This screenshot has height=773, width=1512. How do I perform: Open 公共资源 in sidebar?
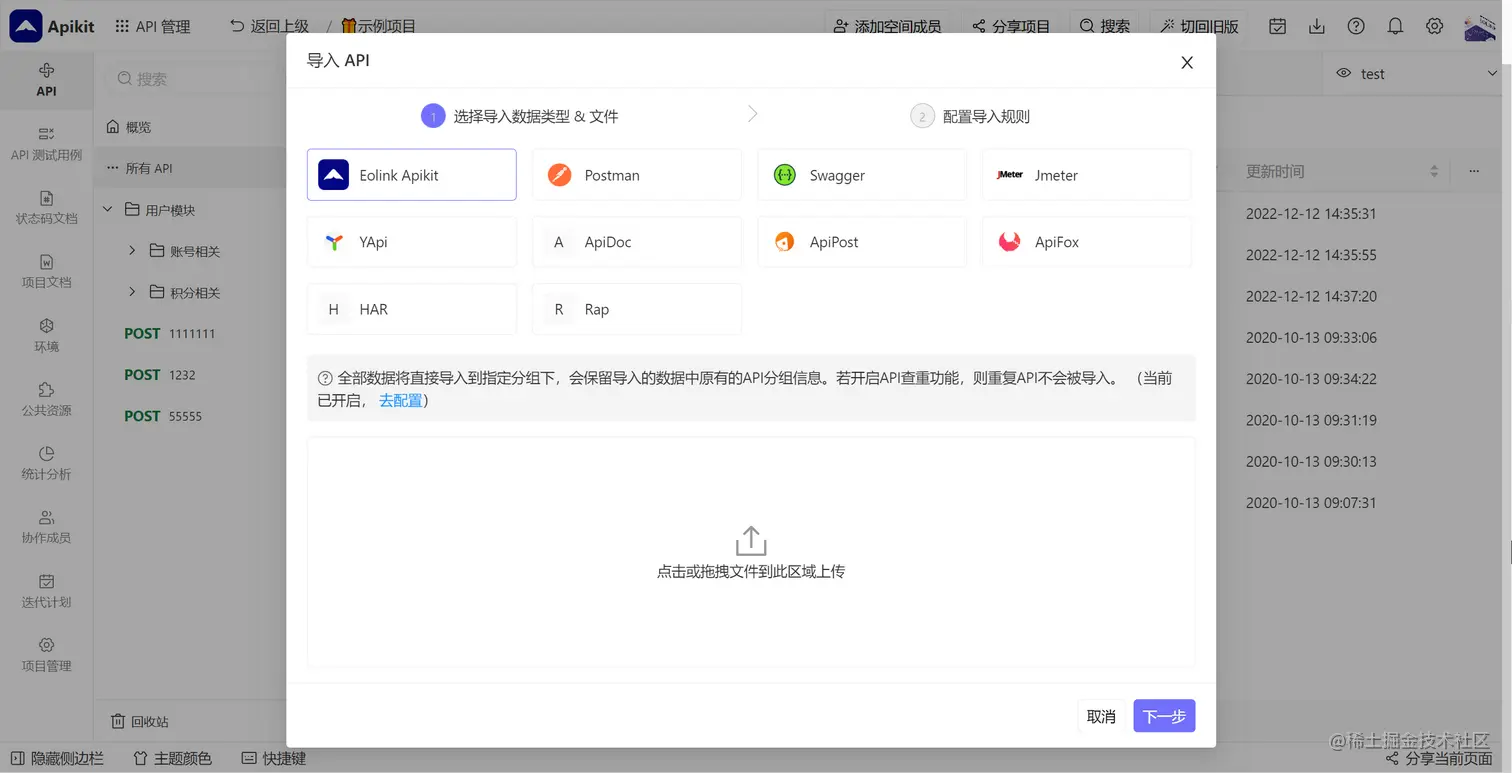click(x=46, y=400)
